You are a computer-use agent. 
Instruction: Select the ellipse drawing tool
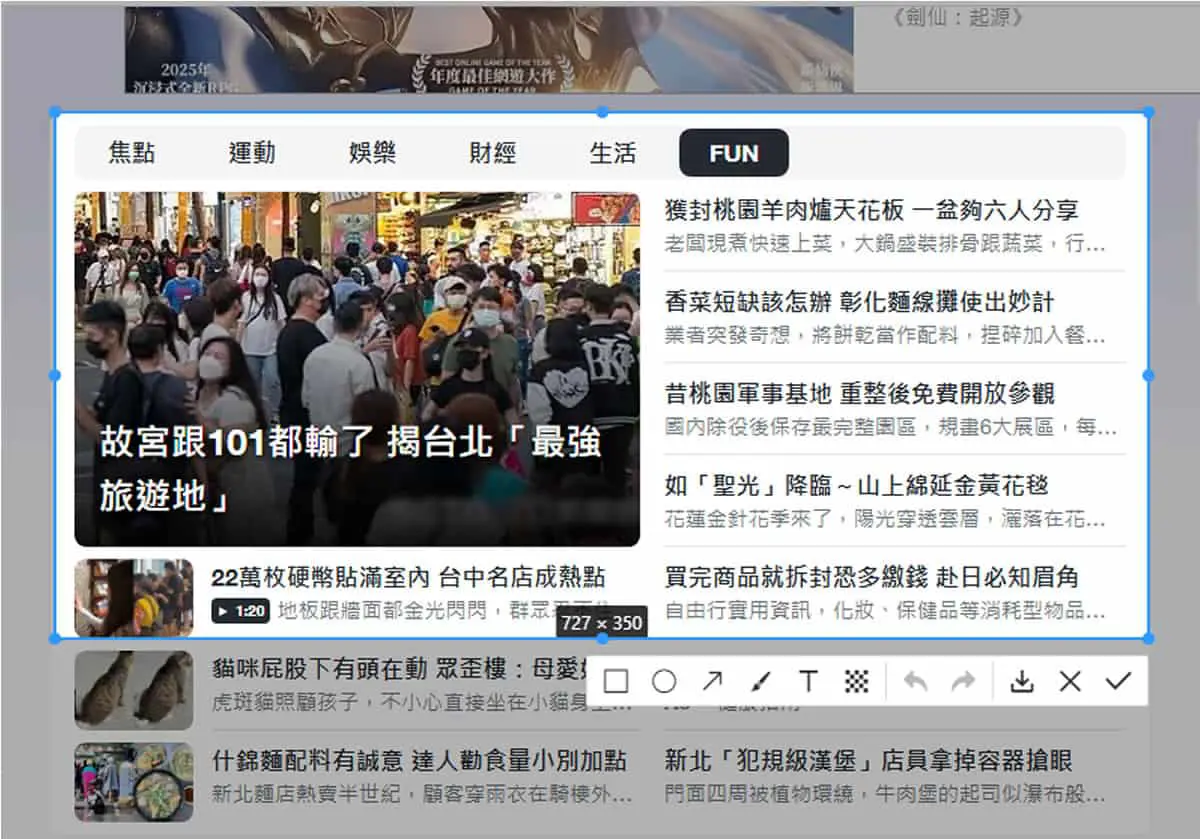click(x=664, y=682)
